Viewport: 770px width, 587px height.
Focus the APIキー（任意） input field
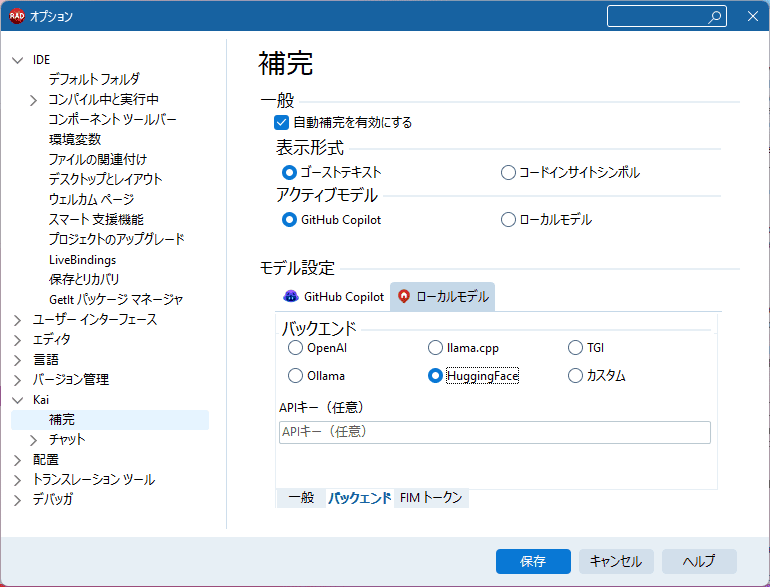495,432
